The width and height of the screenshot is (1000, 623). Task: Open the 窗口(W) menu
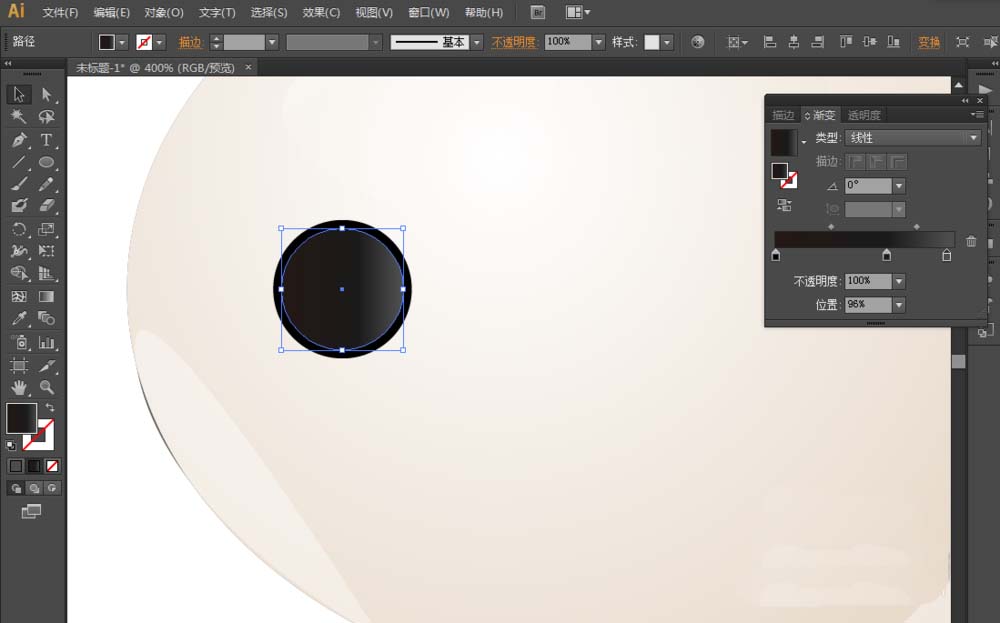tap(429, 13)
